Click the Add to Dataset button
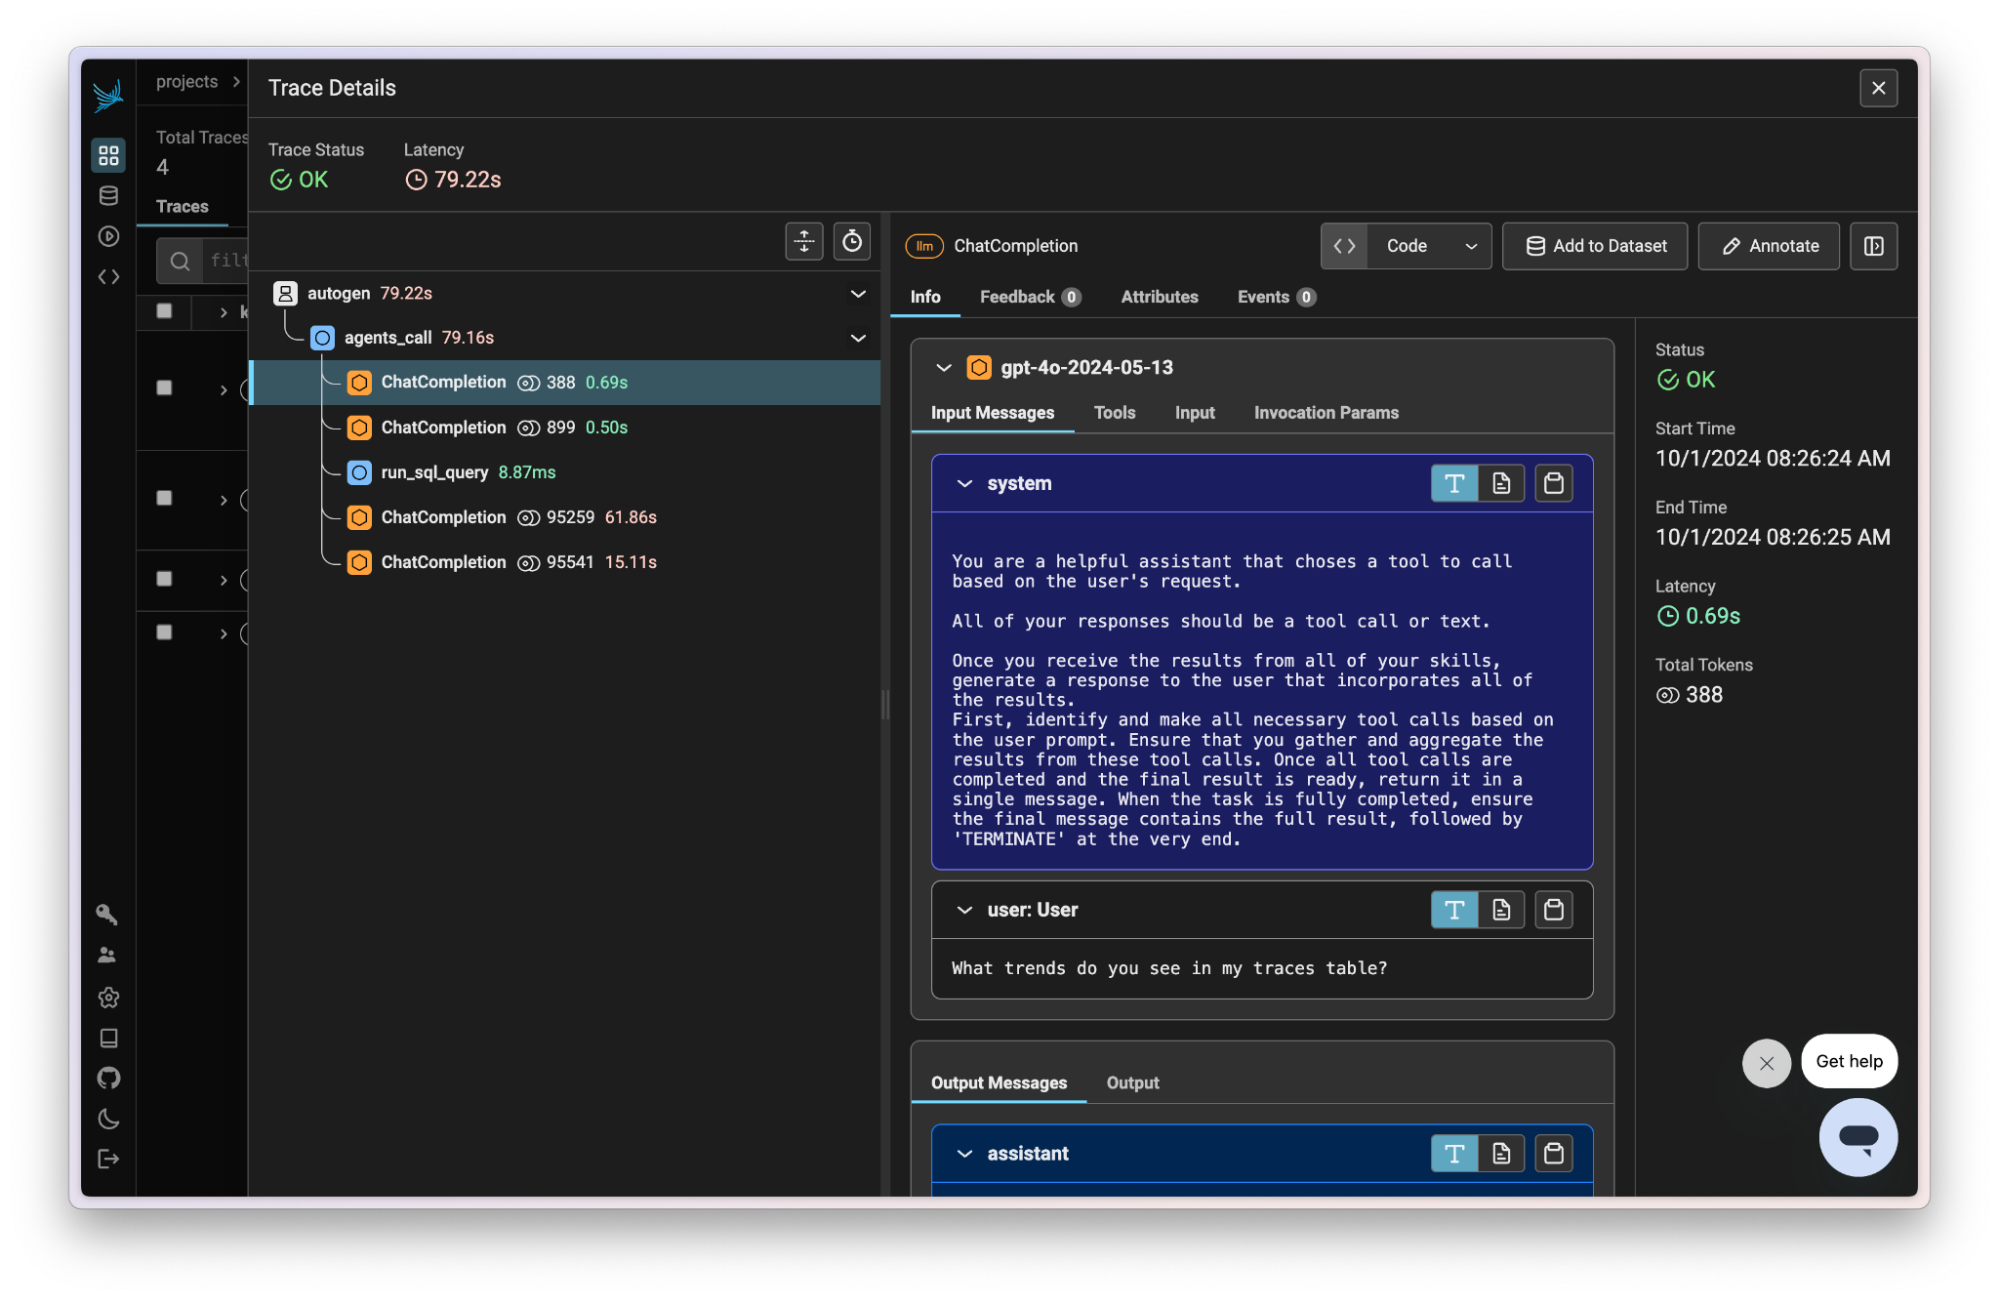The width and height of the screenshot is (1999, 1301). tap(1595, 246)
